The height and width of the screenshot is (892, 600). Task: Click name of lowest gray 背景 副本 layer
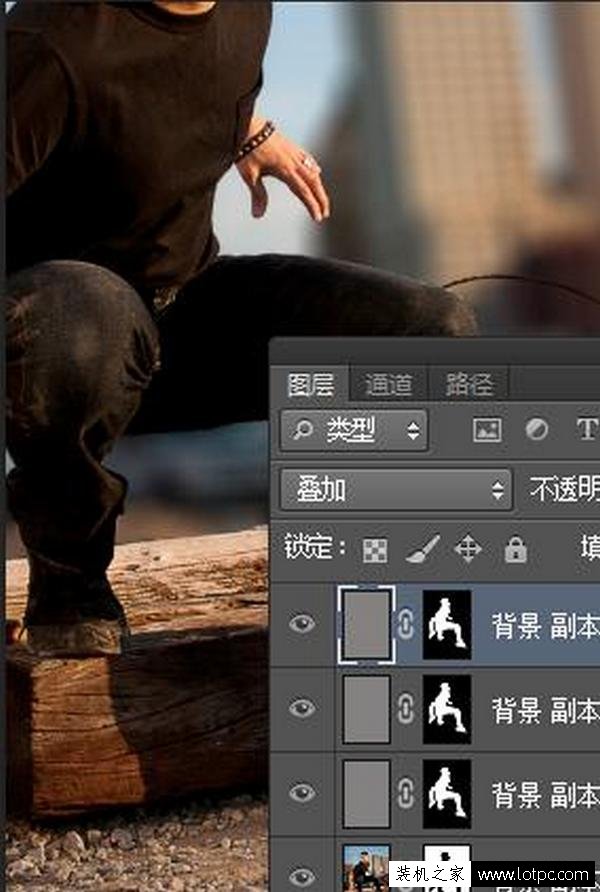545,795
